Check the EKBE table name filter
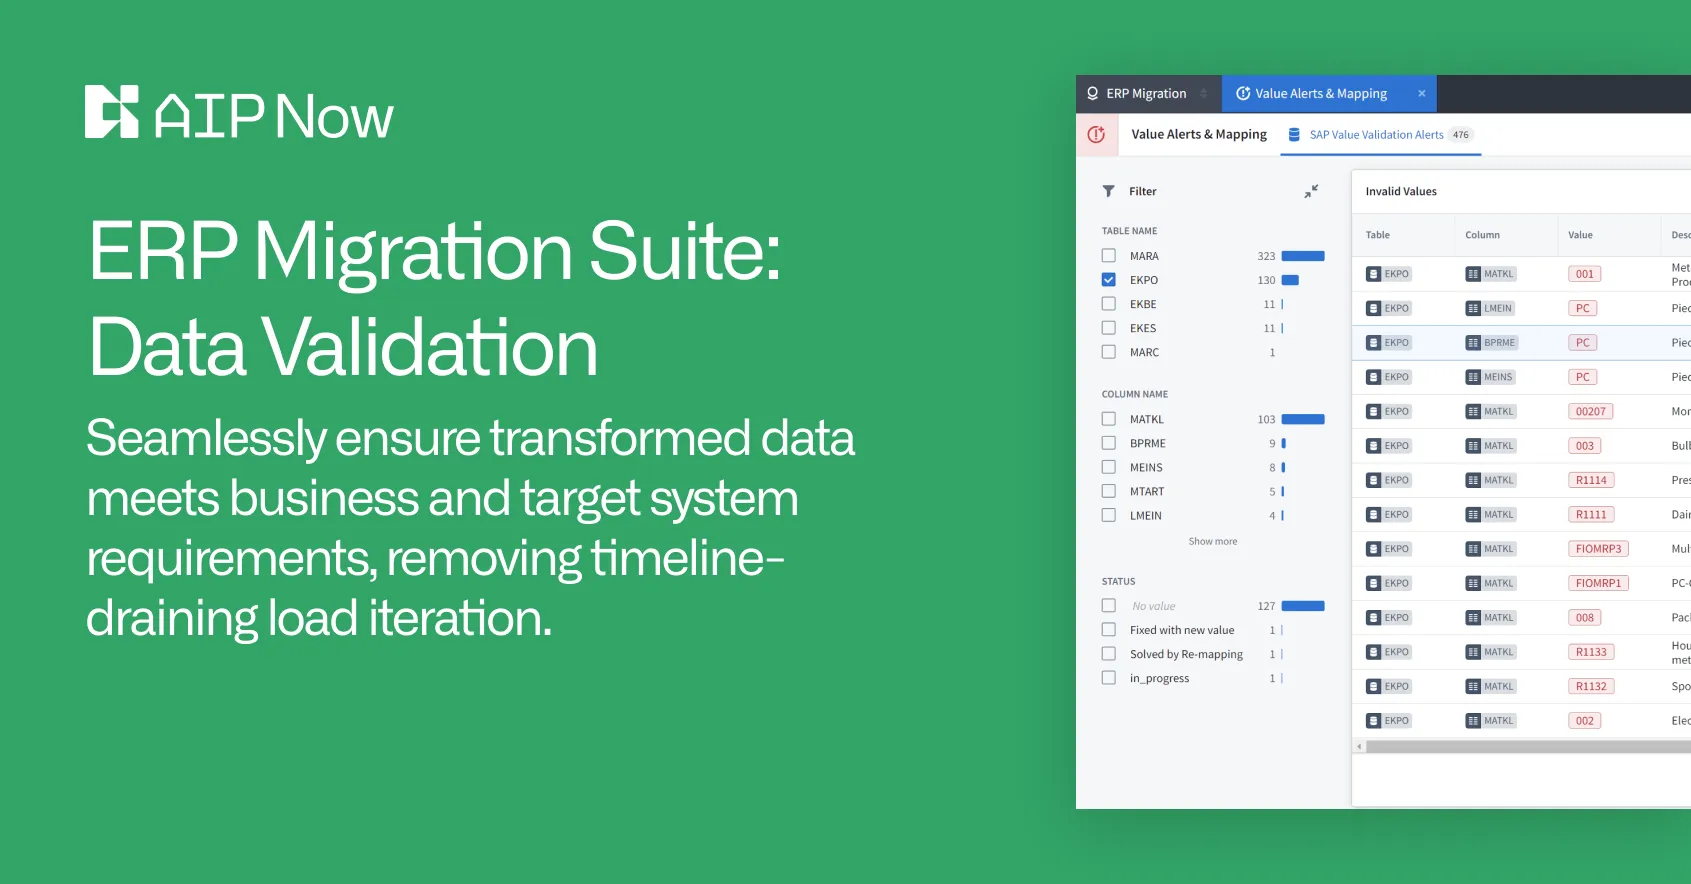The width and height of the screenshot is (1691, 884). pos(1108,304)
